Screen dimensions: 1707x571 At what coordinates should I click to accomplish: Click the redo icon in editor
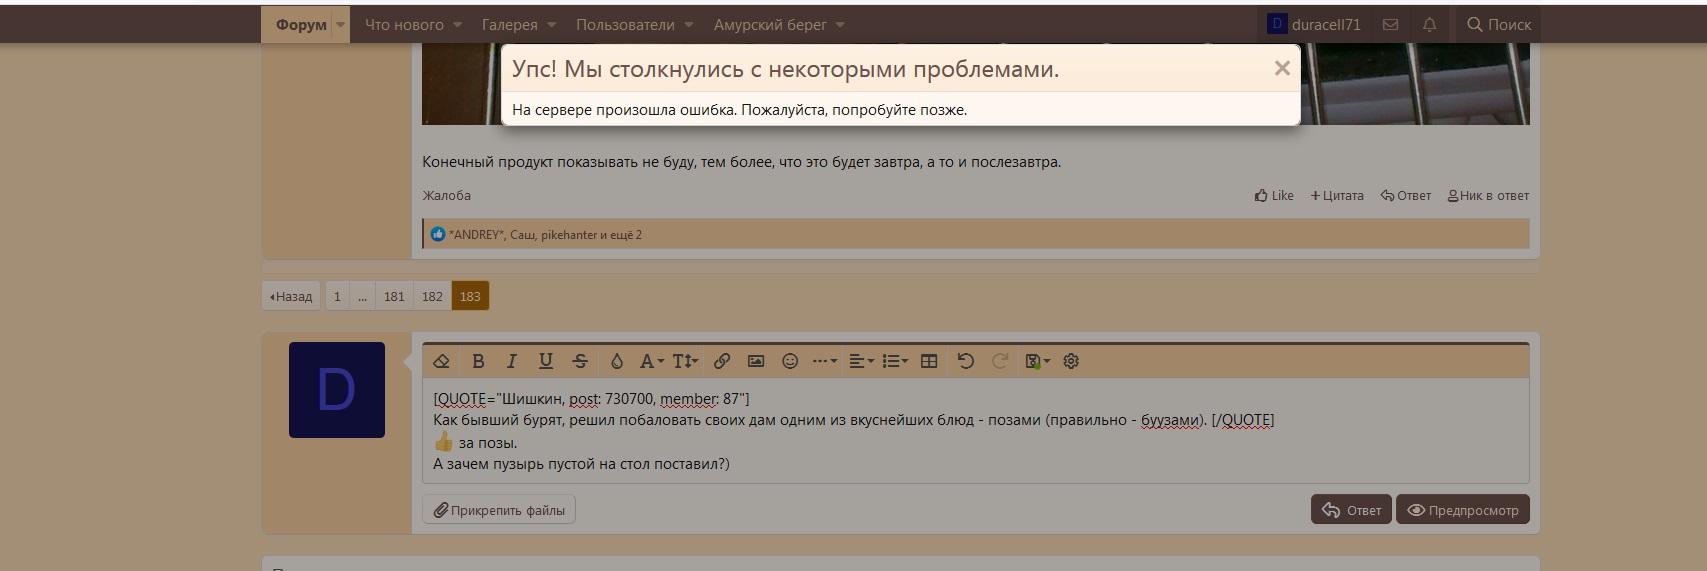(999, 361)
